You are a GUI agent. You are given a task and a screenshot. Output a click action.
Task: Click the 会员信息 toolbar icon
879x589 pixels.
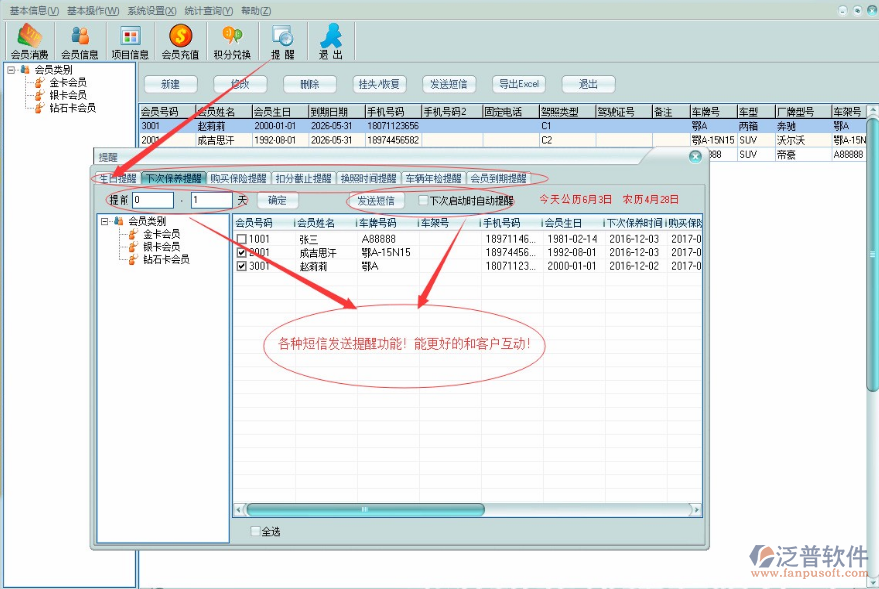click(80, 40)
